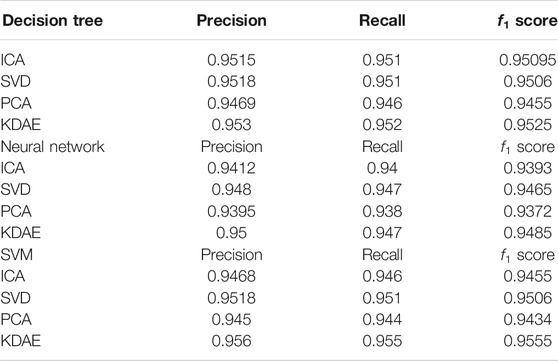Click the precision value 0.945
Viewport: 558px width, 361px height.
231,320
